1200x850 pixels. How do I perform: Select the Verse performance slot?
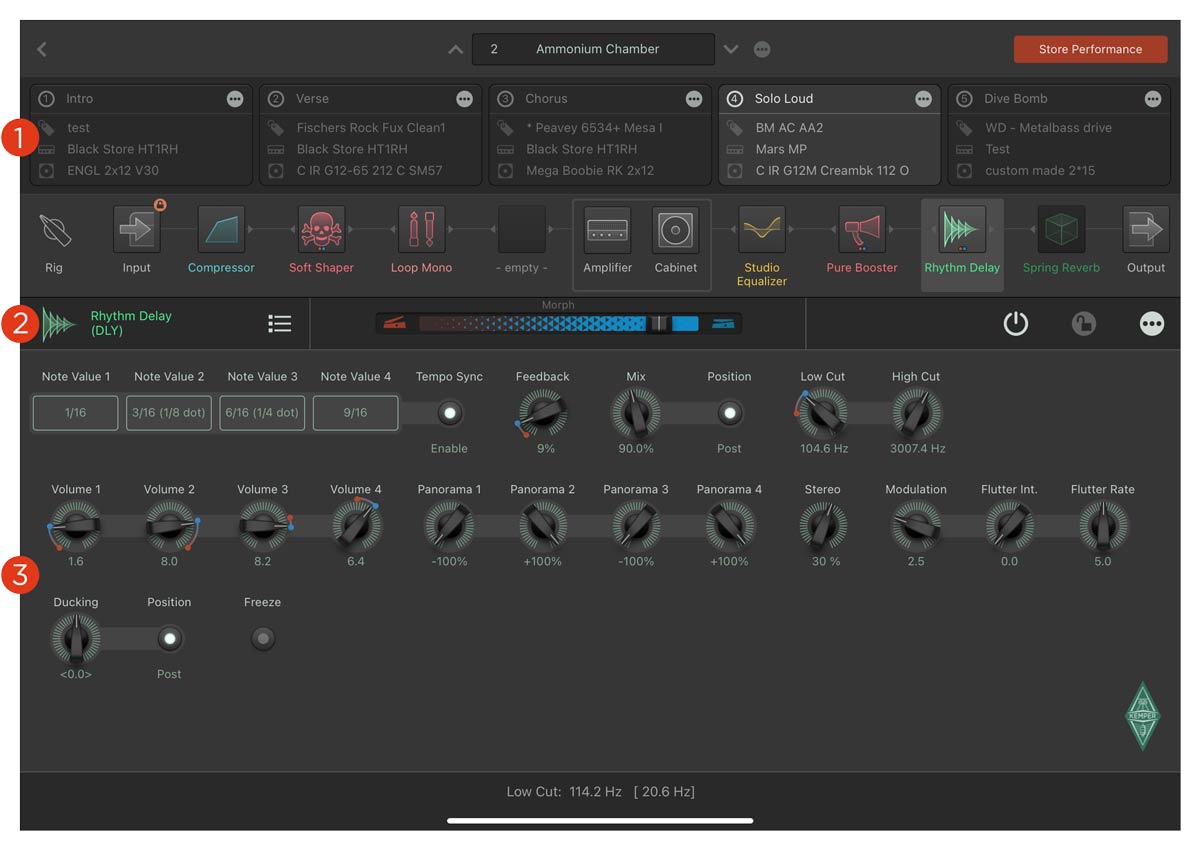(371, 135)
